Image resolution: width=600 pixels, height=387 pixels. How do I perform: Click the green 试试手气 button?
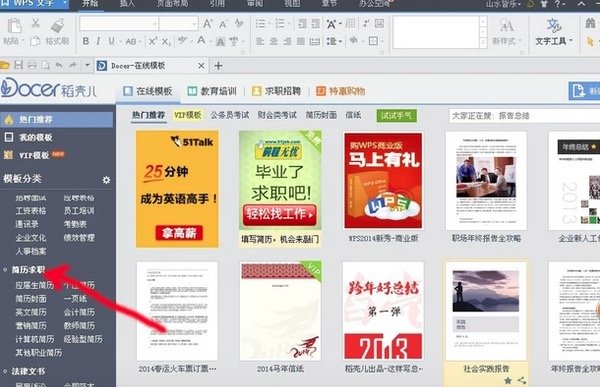pos(396,115)
